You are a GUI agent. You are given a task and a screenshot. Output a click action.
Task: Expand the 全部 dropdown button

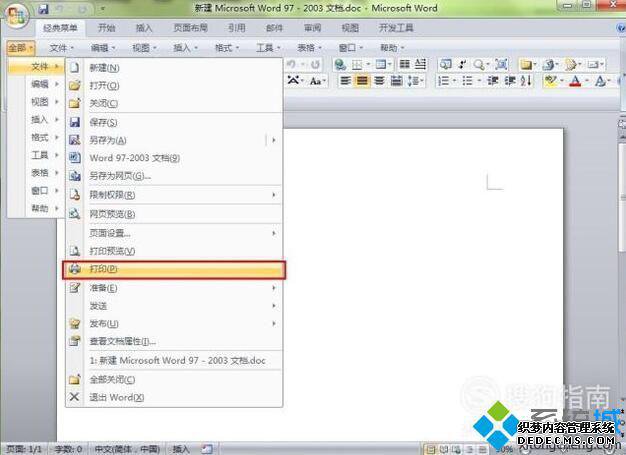point(21,48)
